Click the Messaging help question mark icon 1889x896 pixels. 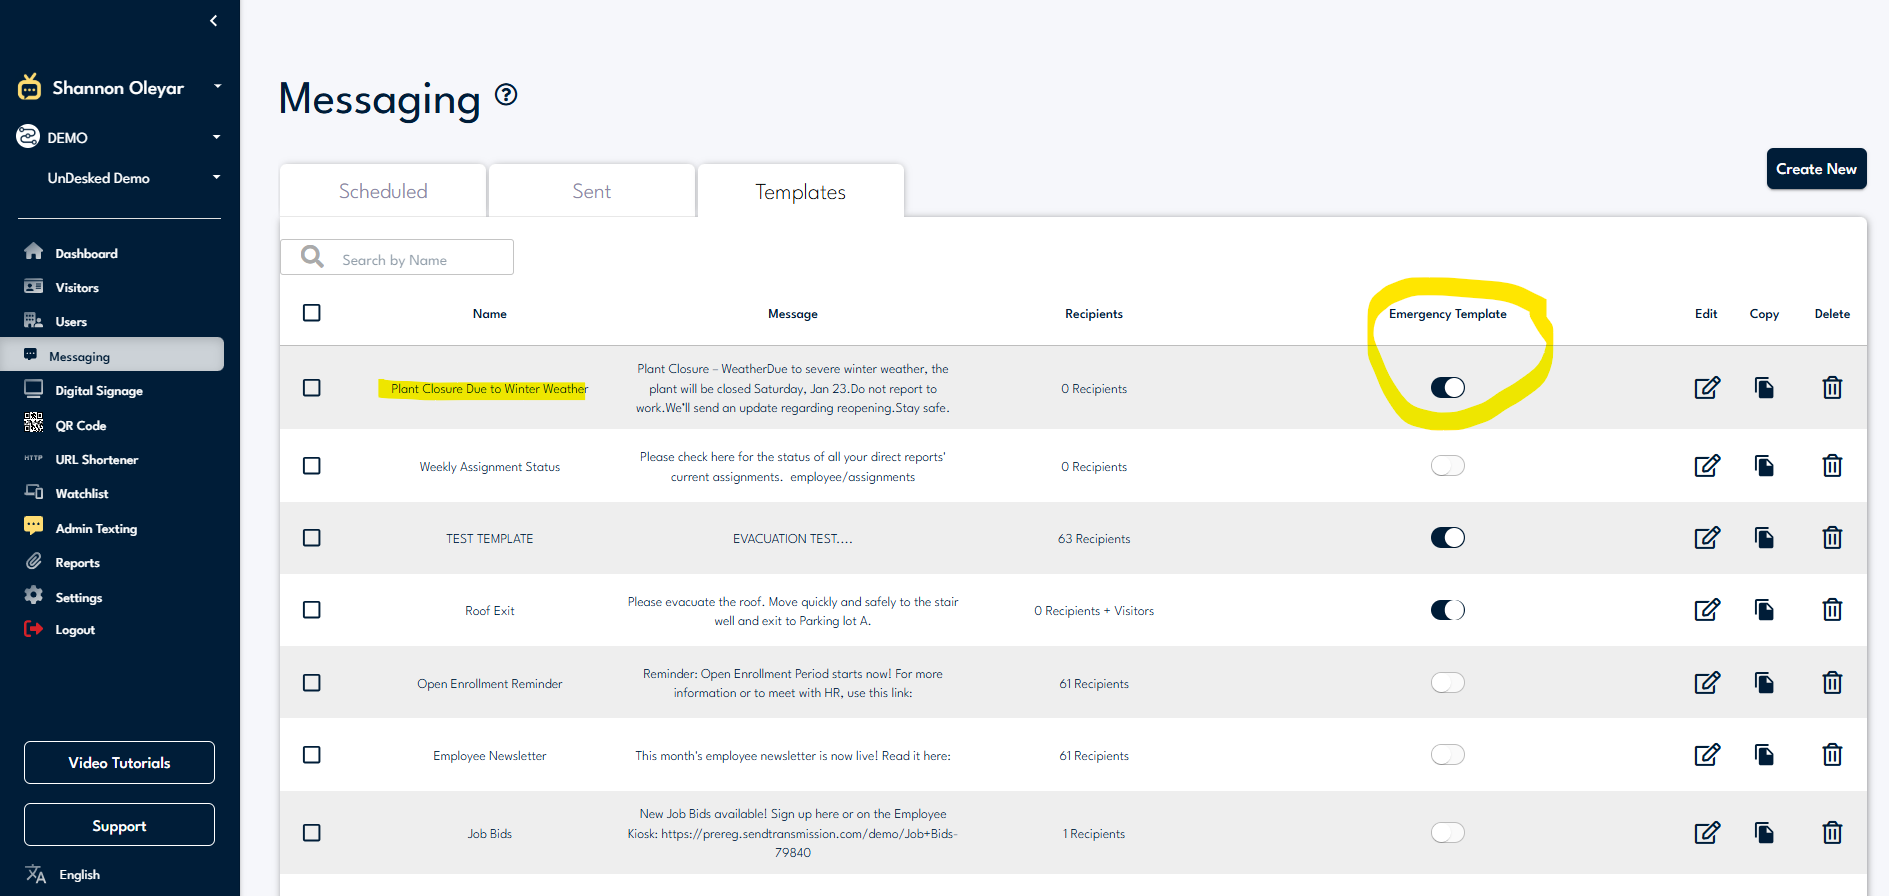point(507,95)
